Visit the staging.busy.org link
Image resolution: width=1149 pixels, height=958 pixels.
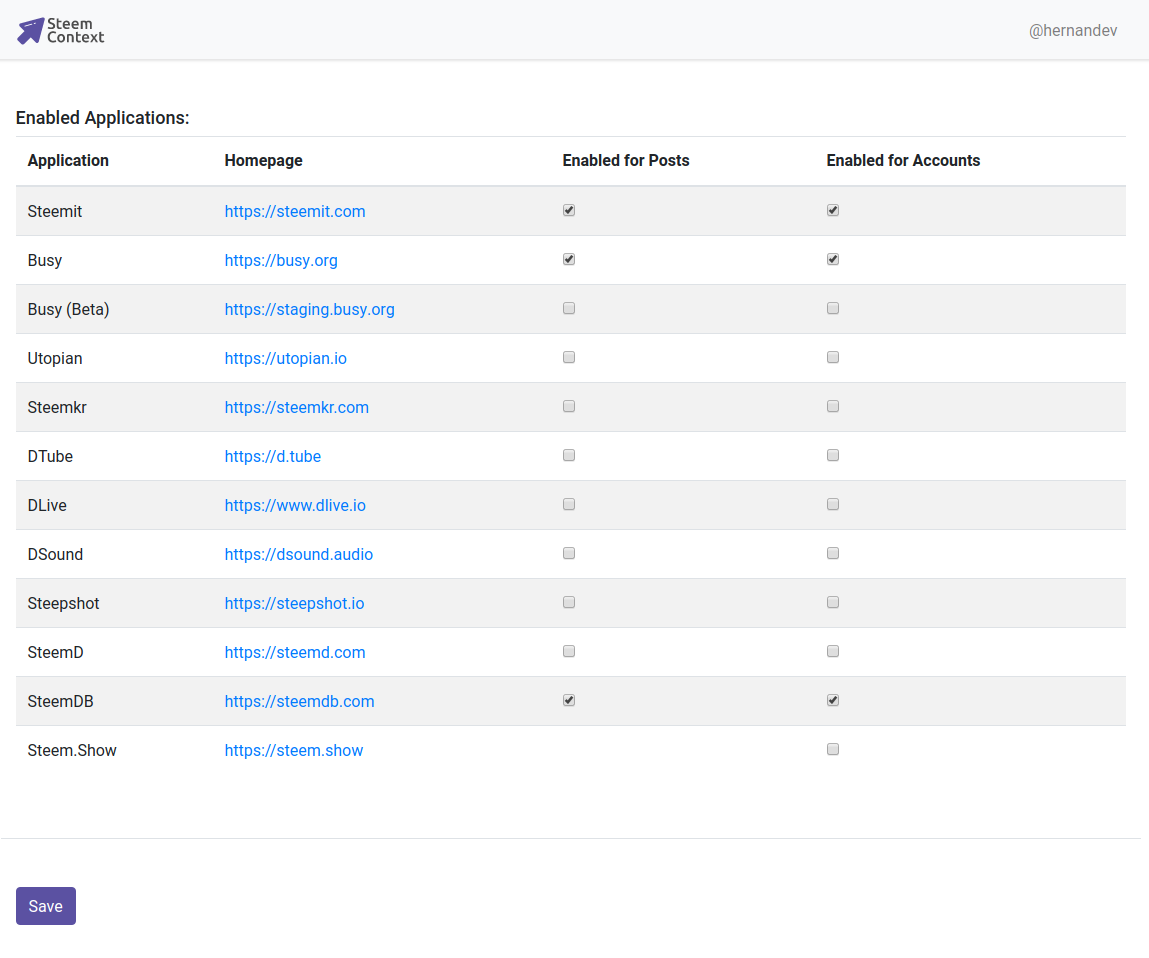[309, 310]
